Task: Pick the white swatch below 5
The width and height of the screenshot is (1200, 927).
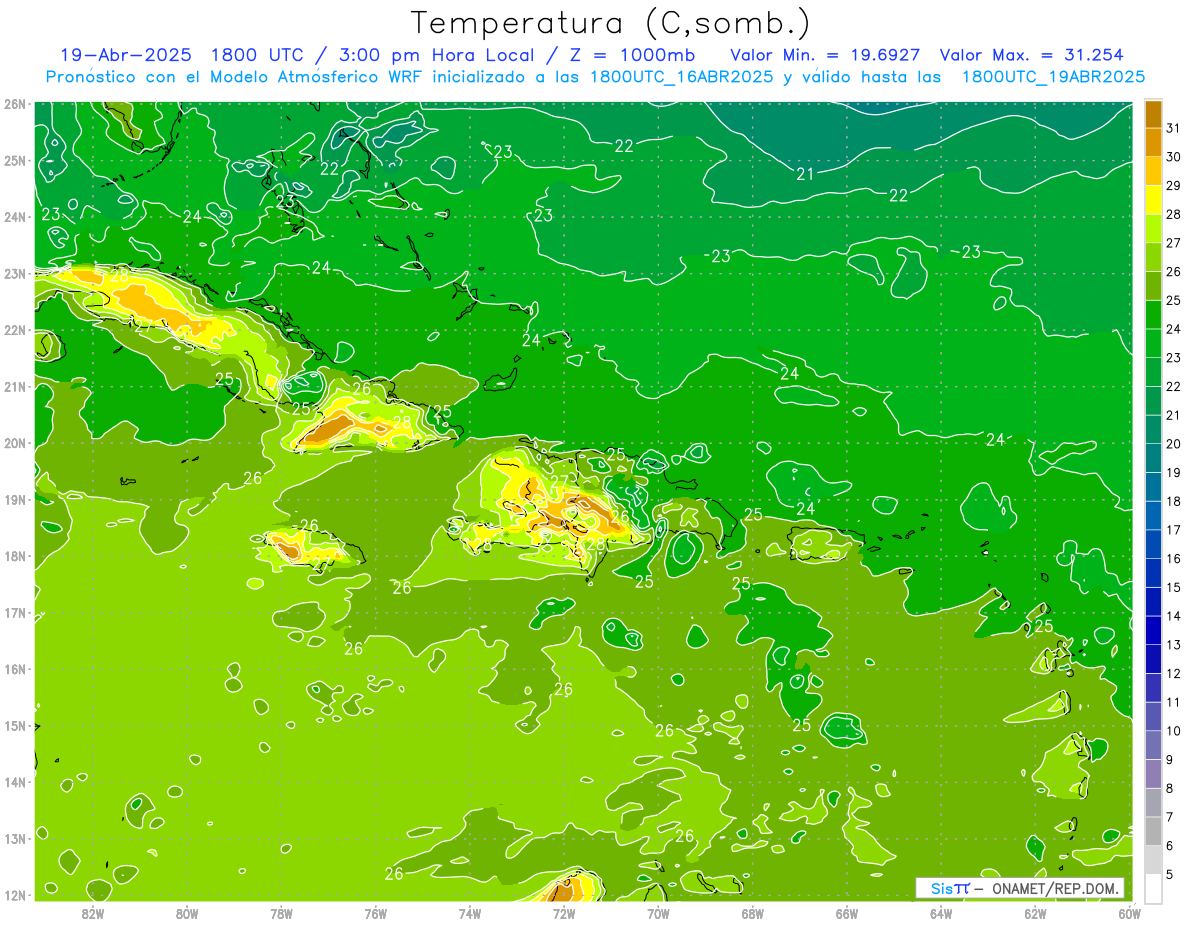Action: (1153, 889)
